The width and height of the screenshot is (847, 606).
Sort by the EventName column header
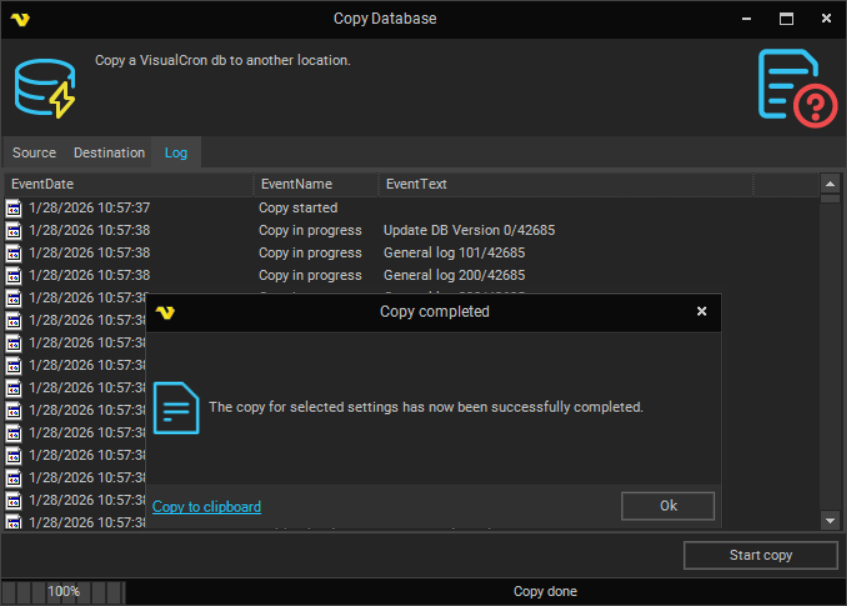coord(315,184)
